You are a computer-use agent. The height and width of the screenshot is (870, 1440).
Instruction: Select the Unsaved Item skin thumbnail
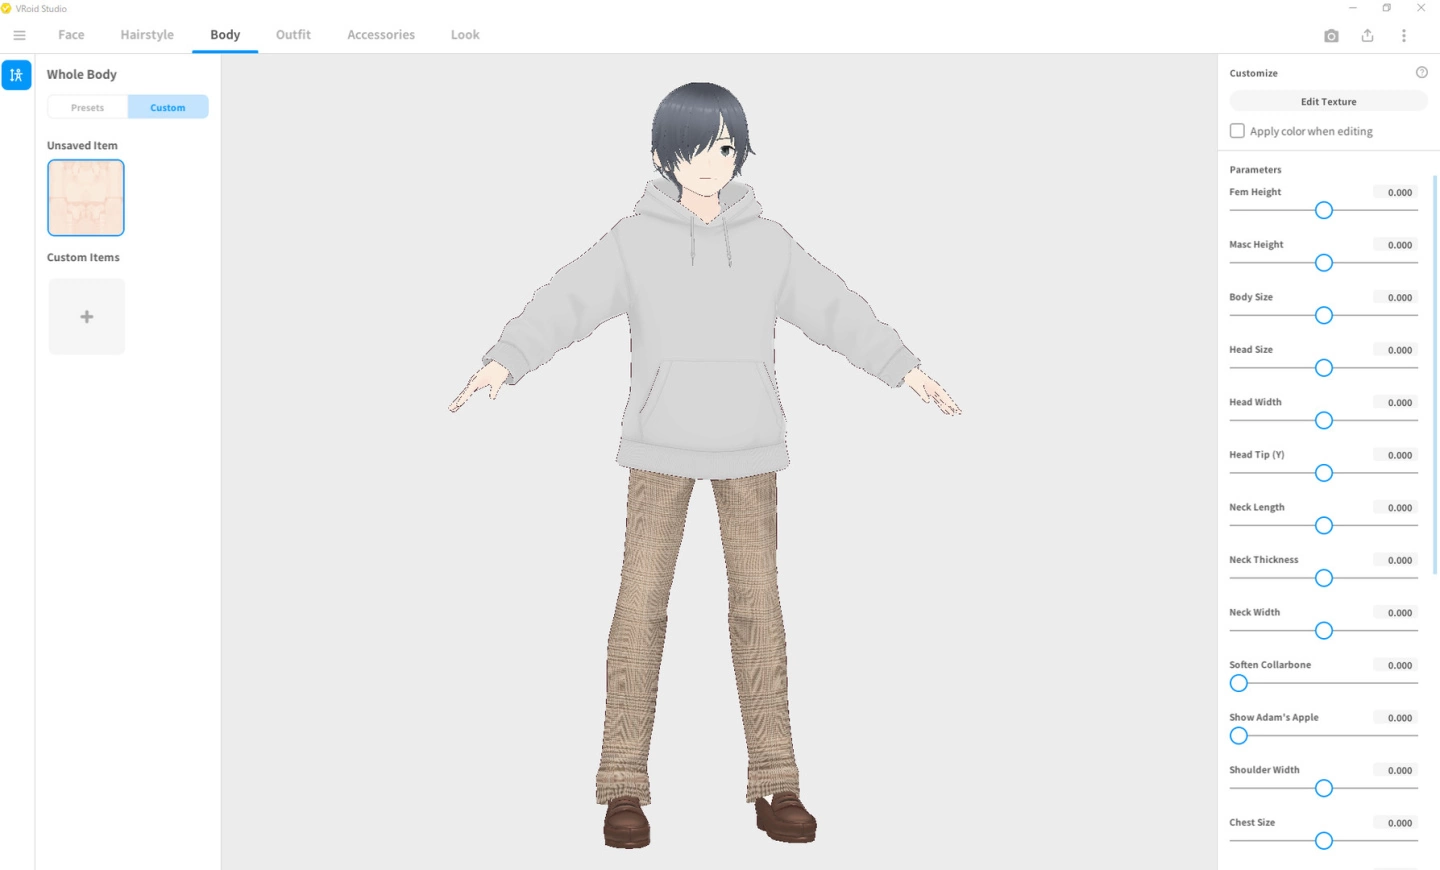coord(85,197)
